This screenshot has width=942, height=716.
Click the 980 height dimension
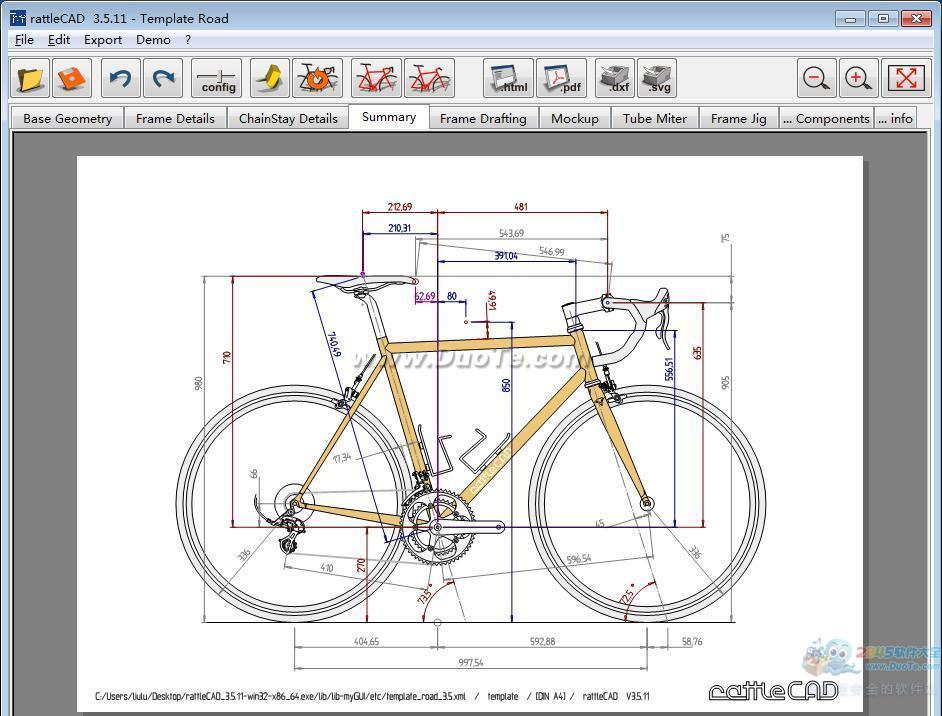tap(198, 383)
